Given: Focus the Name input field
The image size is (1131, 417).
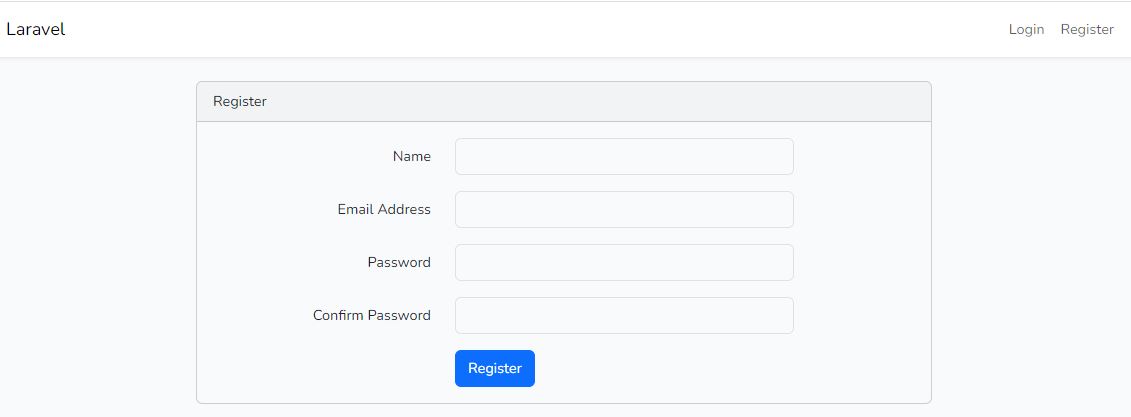Looking at the screenshot, I should (624, 157).
